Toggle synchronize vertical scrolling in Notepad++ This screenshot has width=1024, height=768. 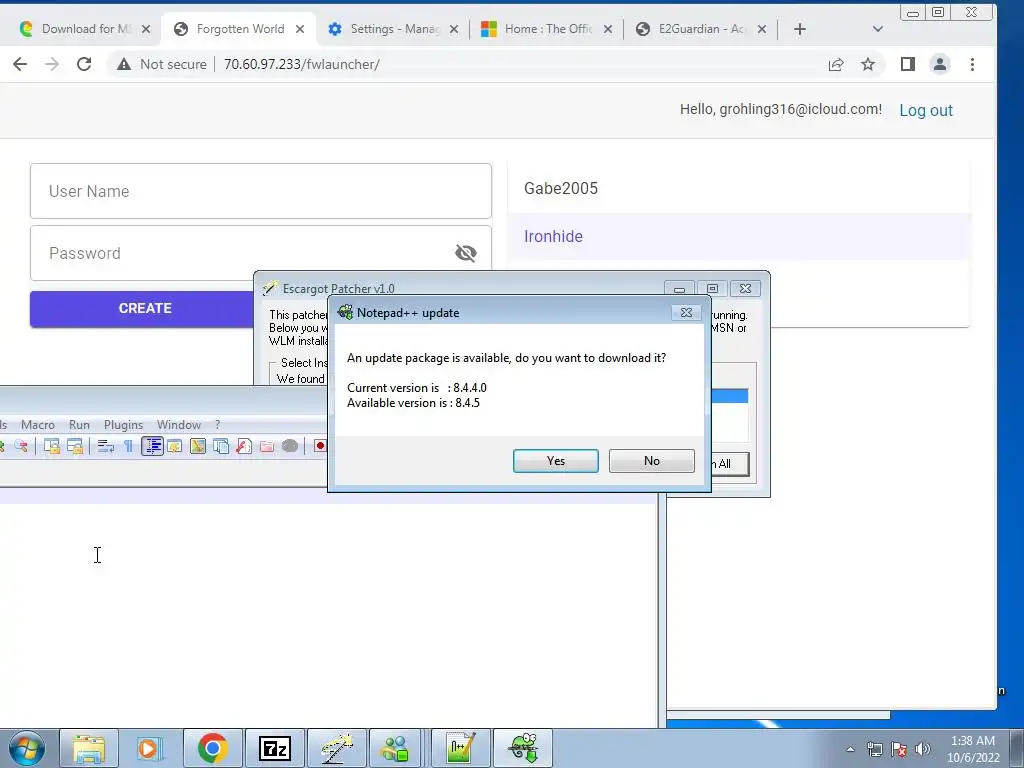pyautogui.click(x=52, y=446)
